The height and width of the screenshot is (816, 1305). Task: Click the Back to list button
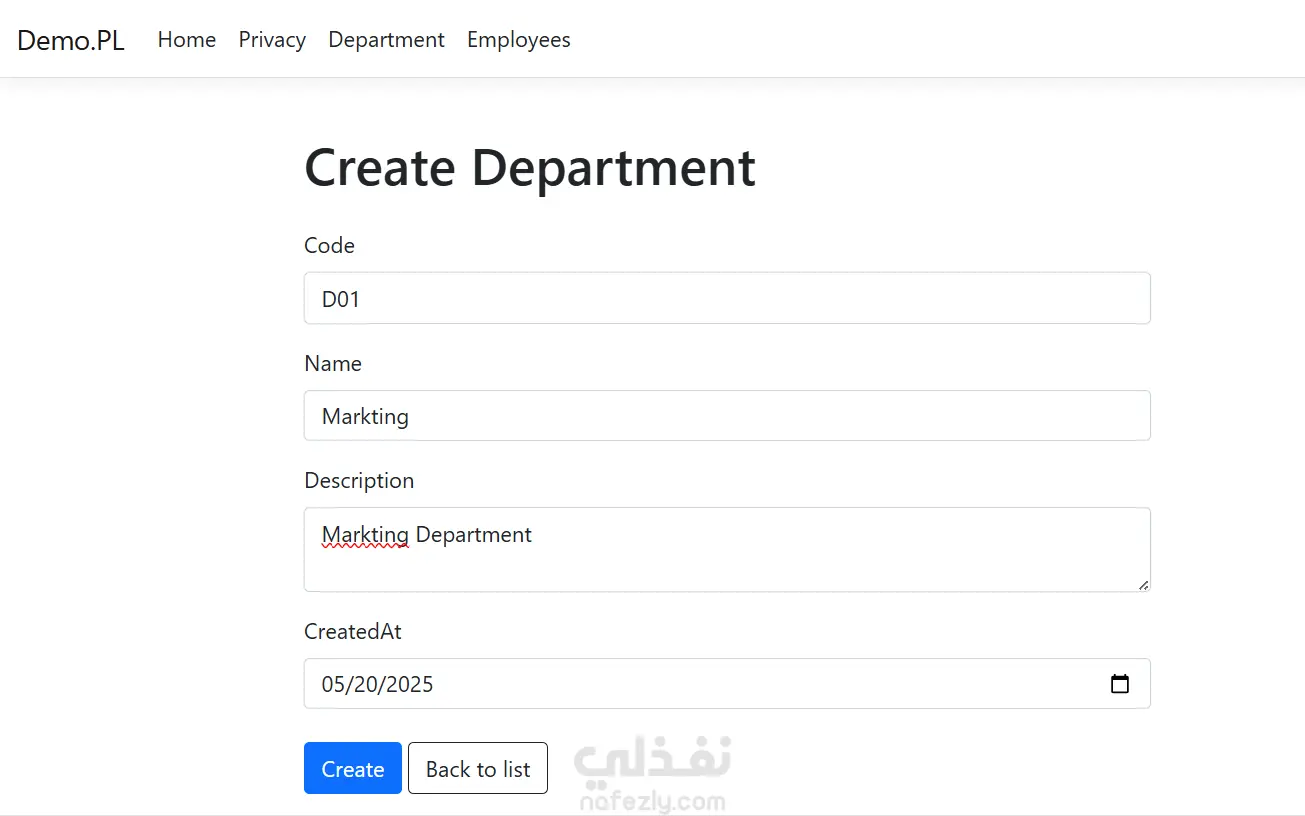pos(478,768)
